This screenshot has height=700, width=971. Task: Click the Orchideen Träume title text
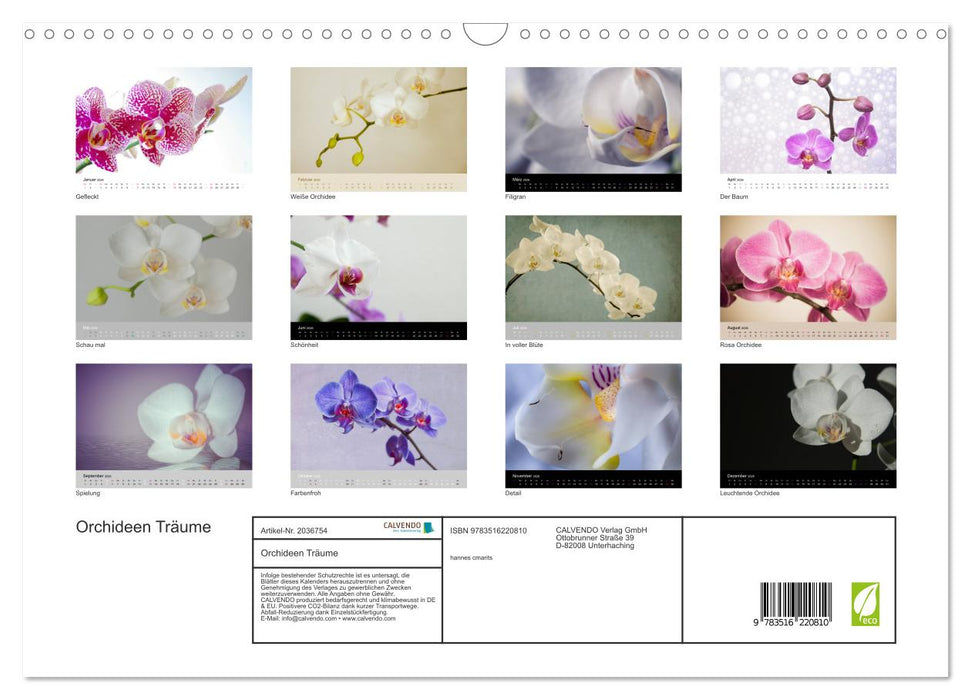(143, 527)
